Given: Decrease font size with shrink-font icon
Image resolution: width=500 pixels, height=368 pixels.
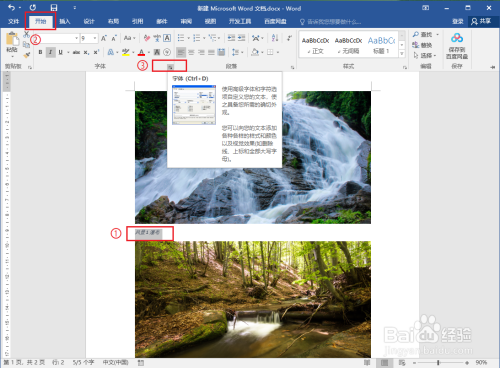Looking at the screenshot, I should coord(114,38).
